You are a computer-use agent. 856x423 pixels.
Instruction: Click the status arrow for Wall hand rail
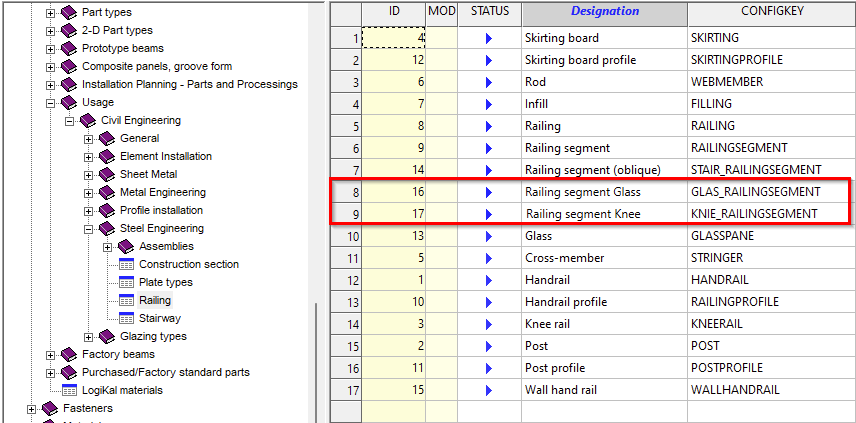(x=489, y=390)
